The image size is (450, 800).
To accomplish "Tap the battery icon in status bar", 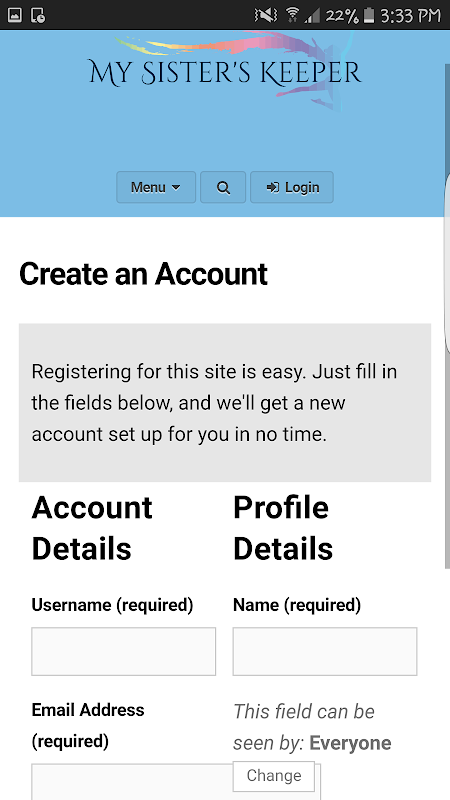I will click(369, 15).
